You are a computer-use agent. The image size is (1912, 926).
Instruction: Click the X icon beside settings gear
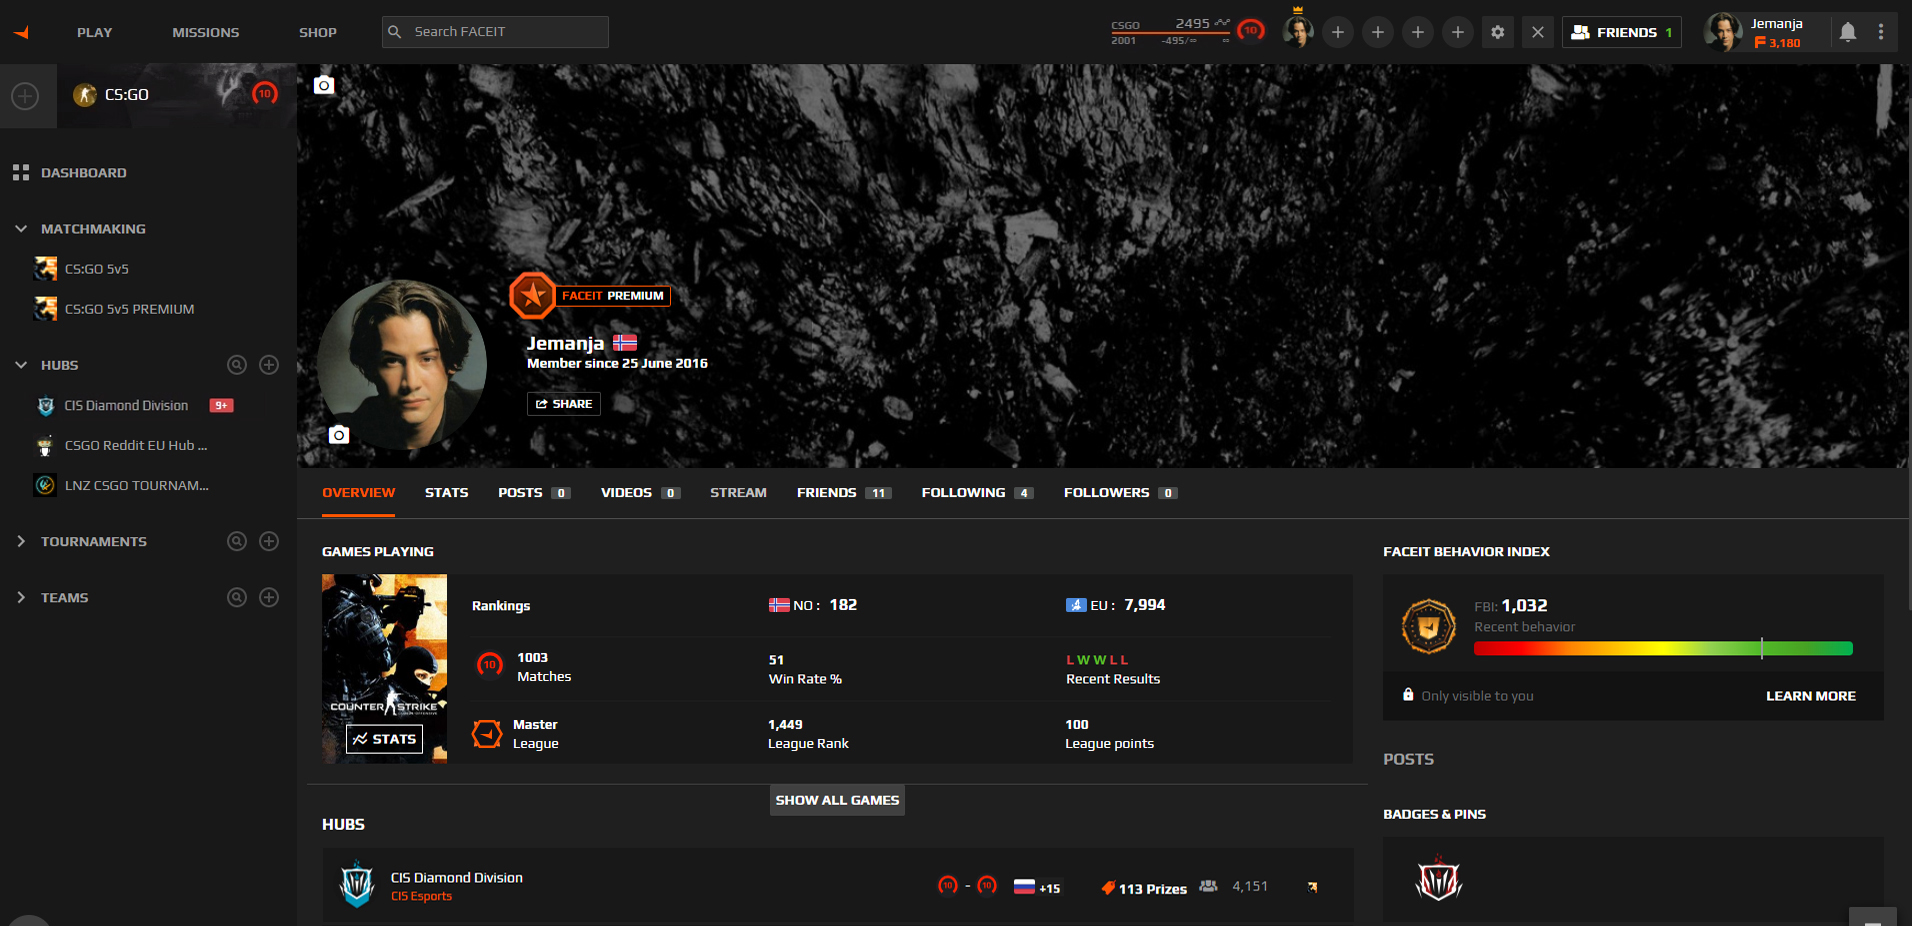point(1538,32)
